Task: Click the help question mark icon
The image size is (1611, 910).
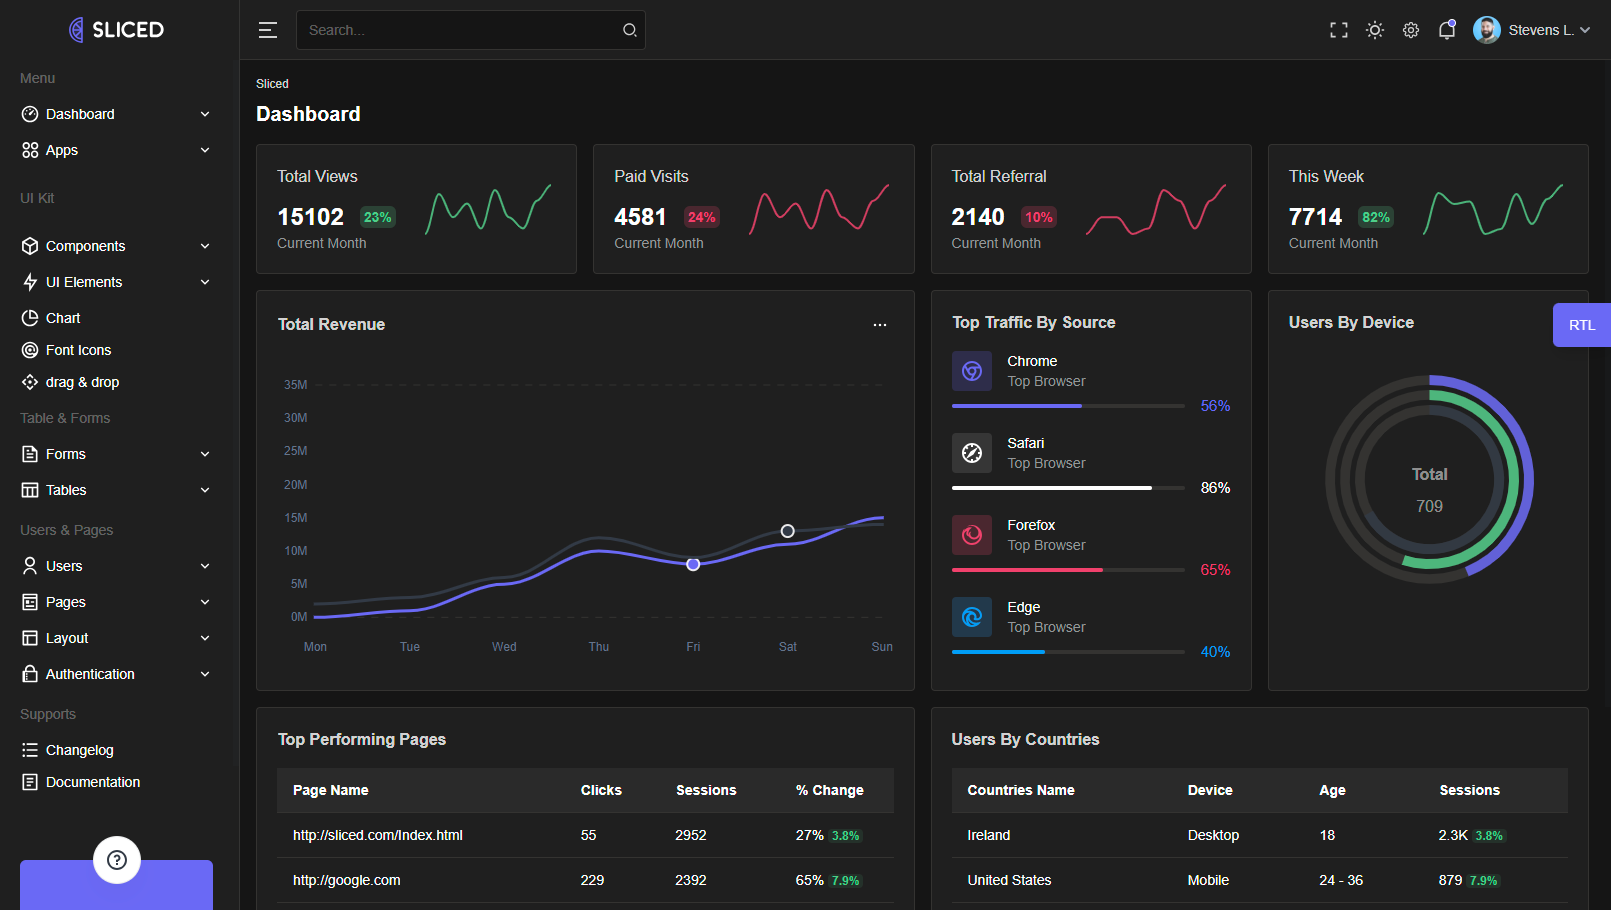Action: click(117, 860)
